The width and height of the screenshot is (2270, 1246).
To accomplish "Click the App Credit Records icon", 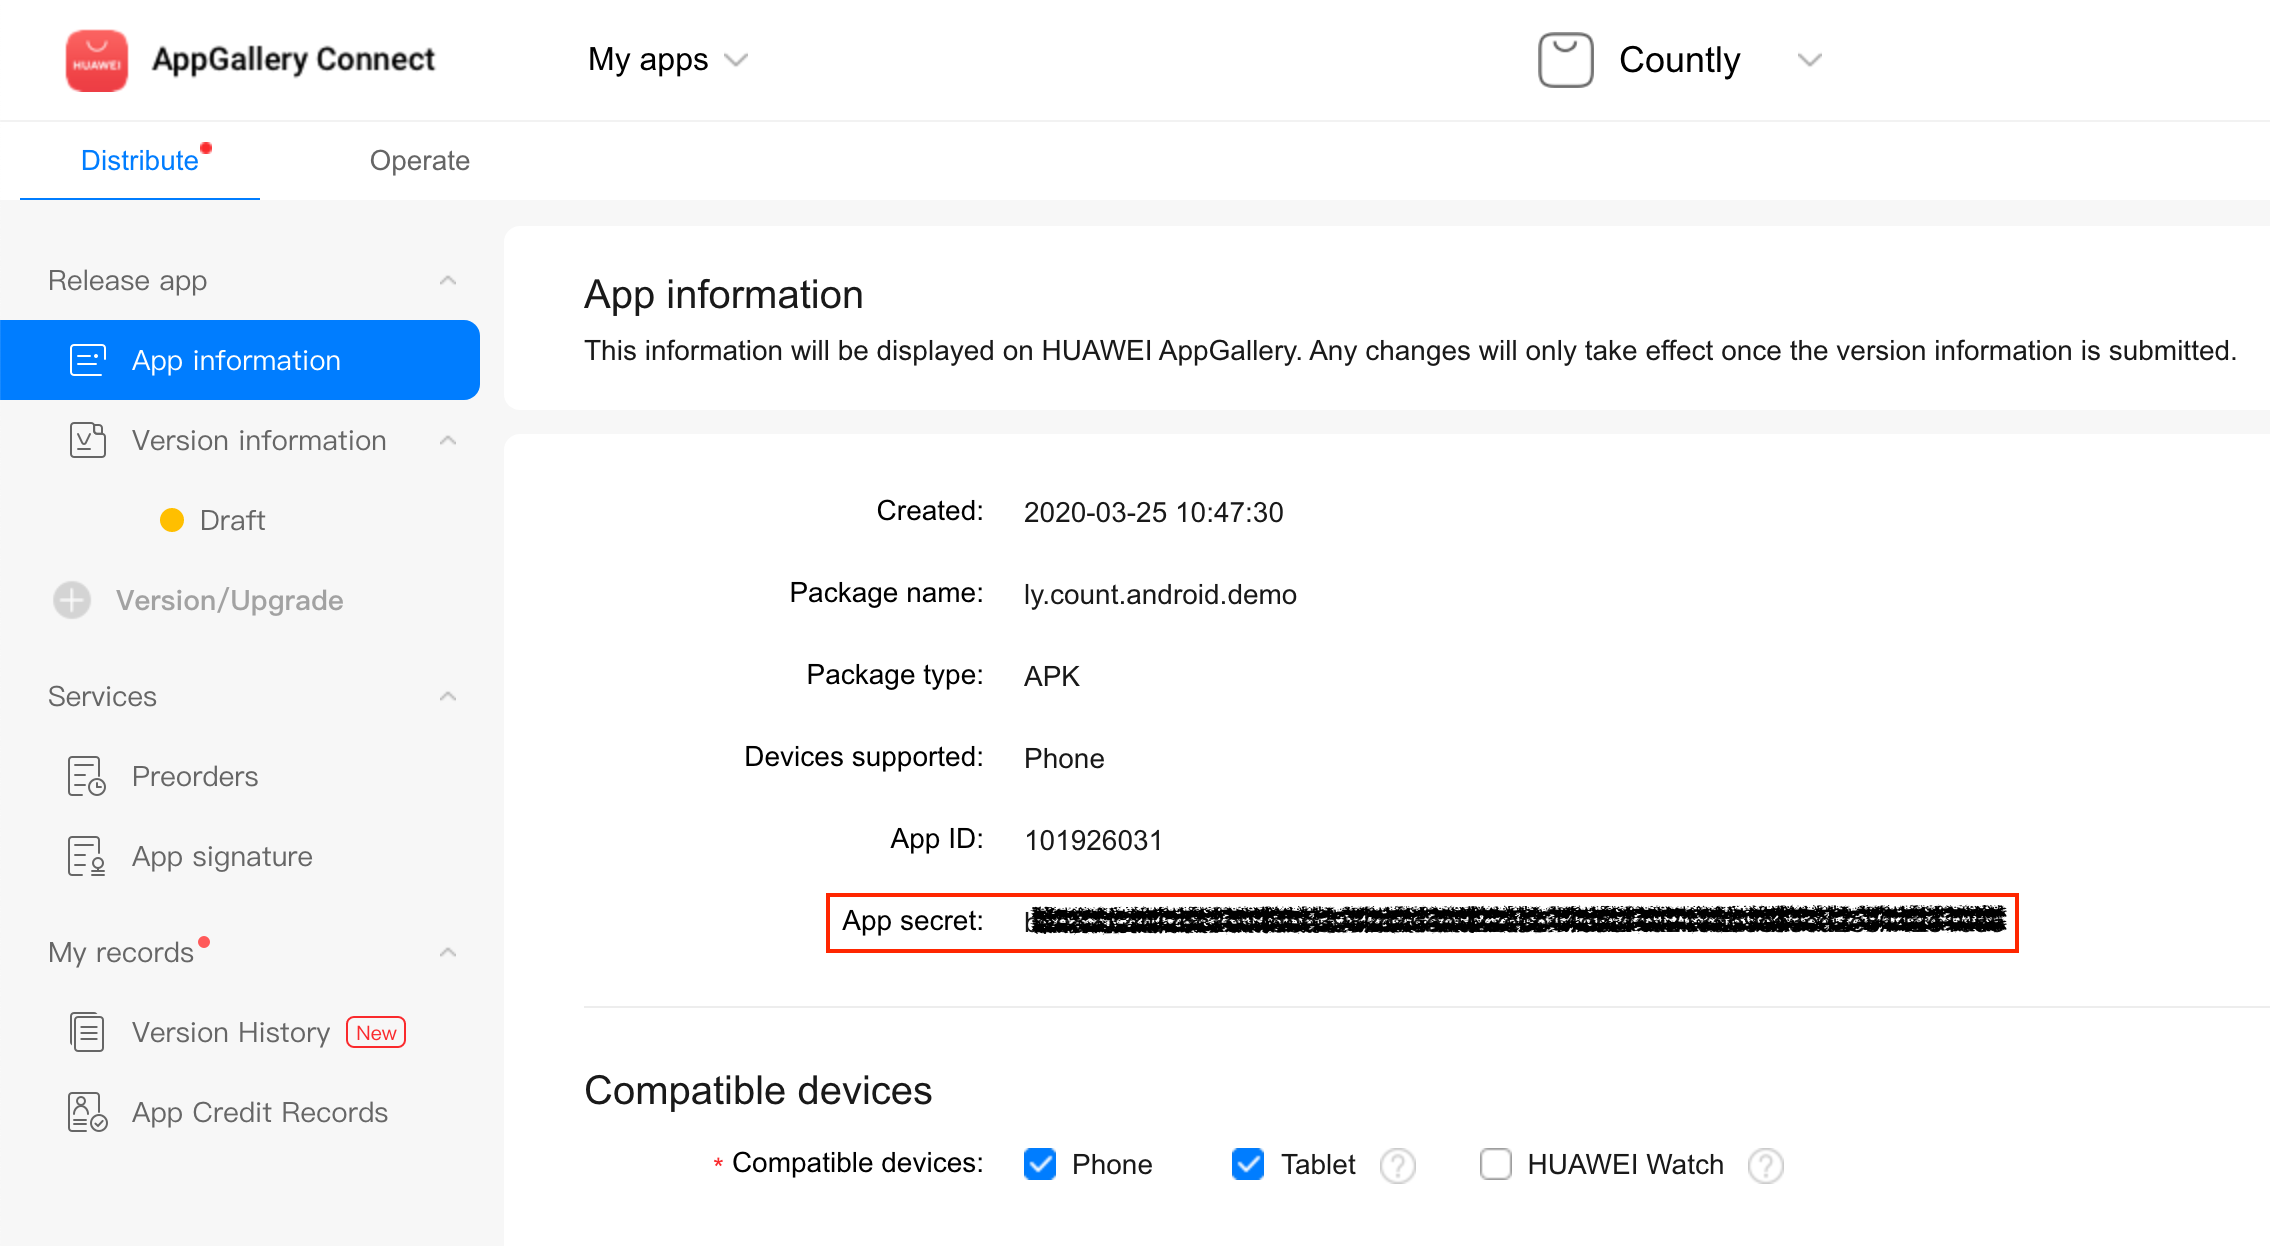I will tap(87, 1112).
